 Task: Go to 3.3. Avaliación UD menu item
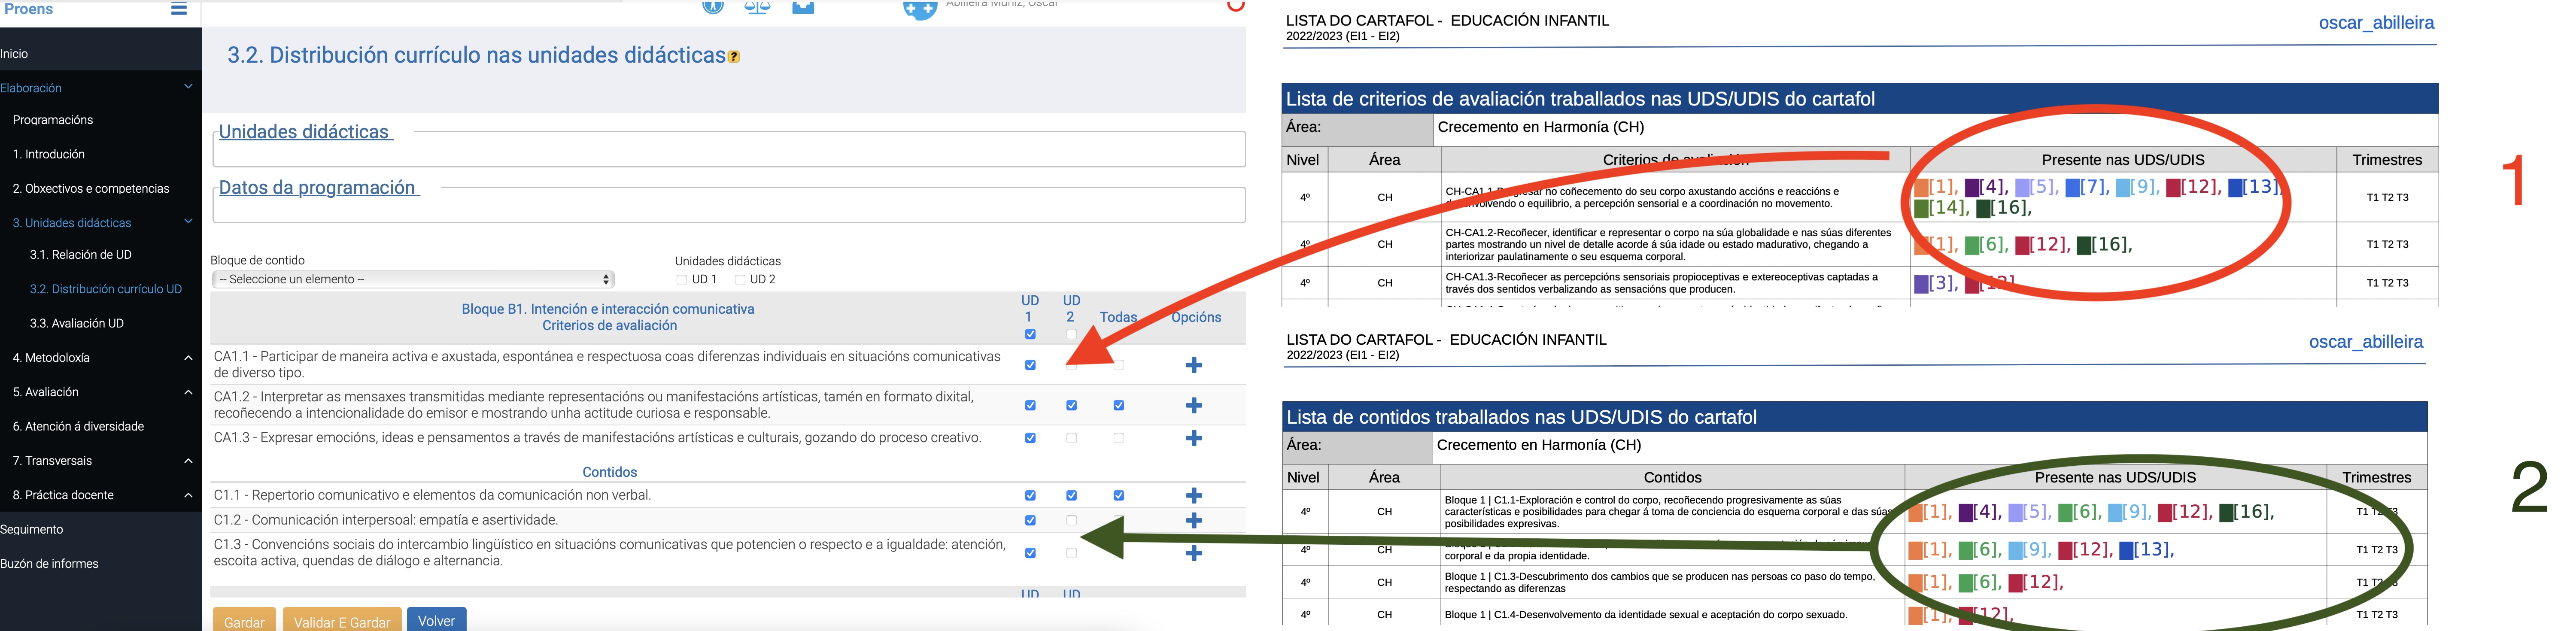coord(76,323)
